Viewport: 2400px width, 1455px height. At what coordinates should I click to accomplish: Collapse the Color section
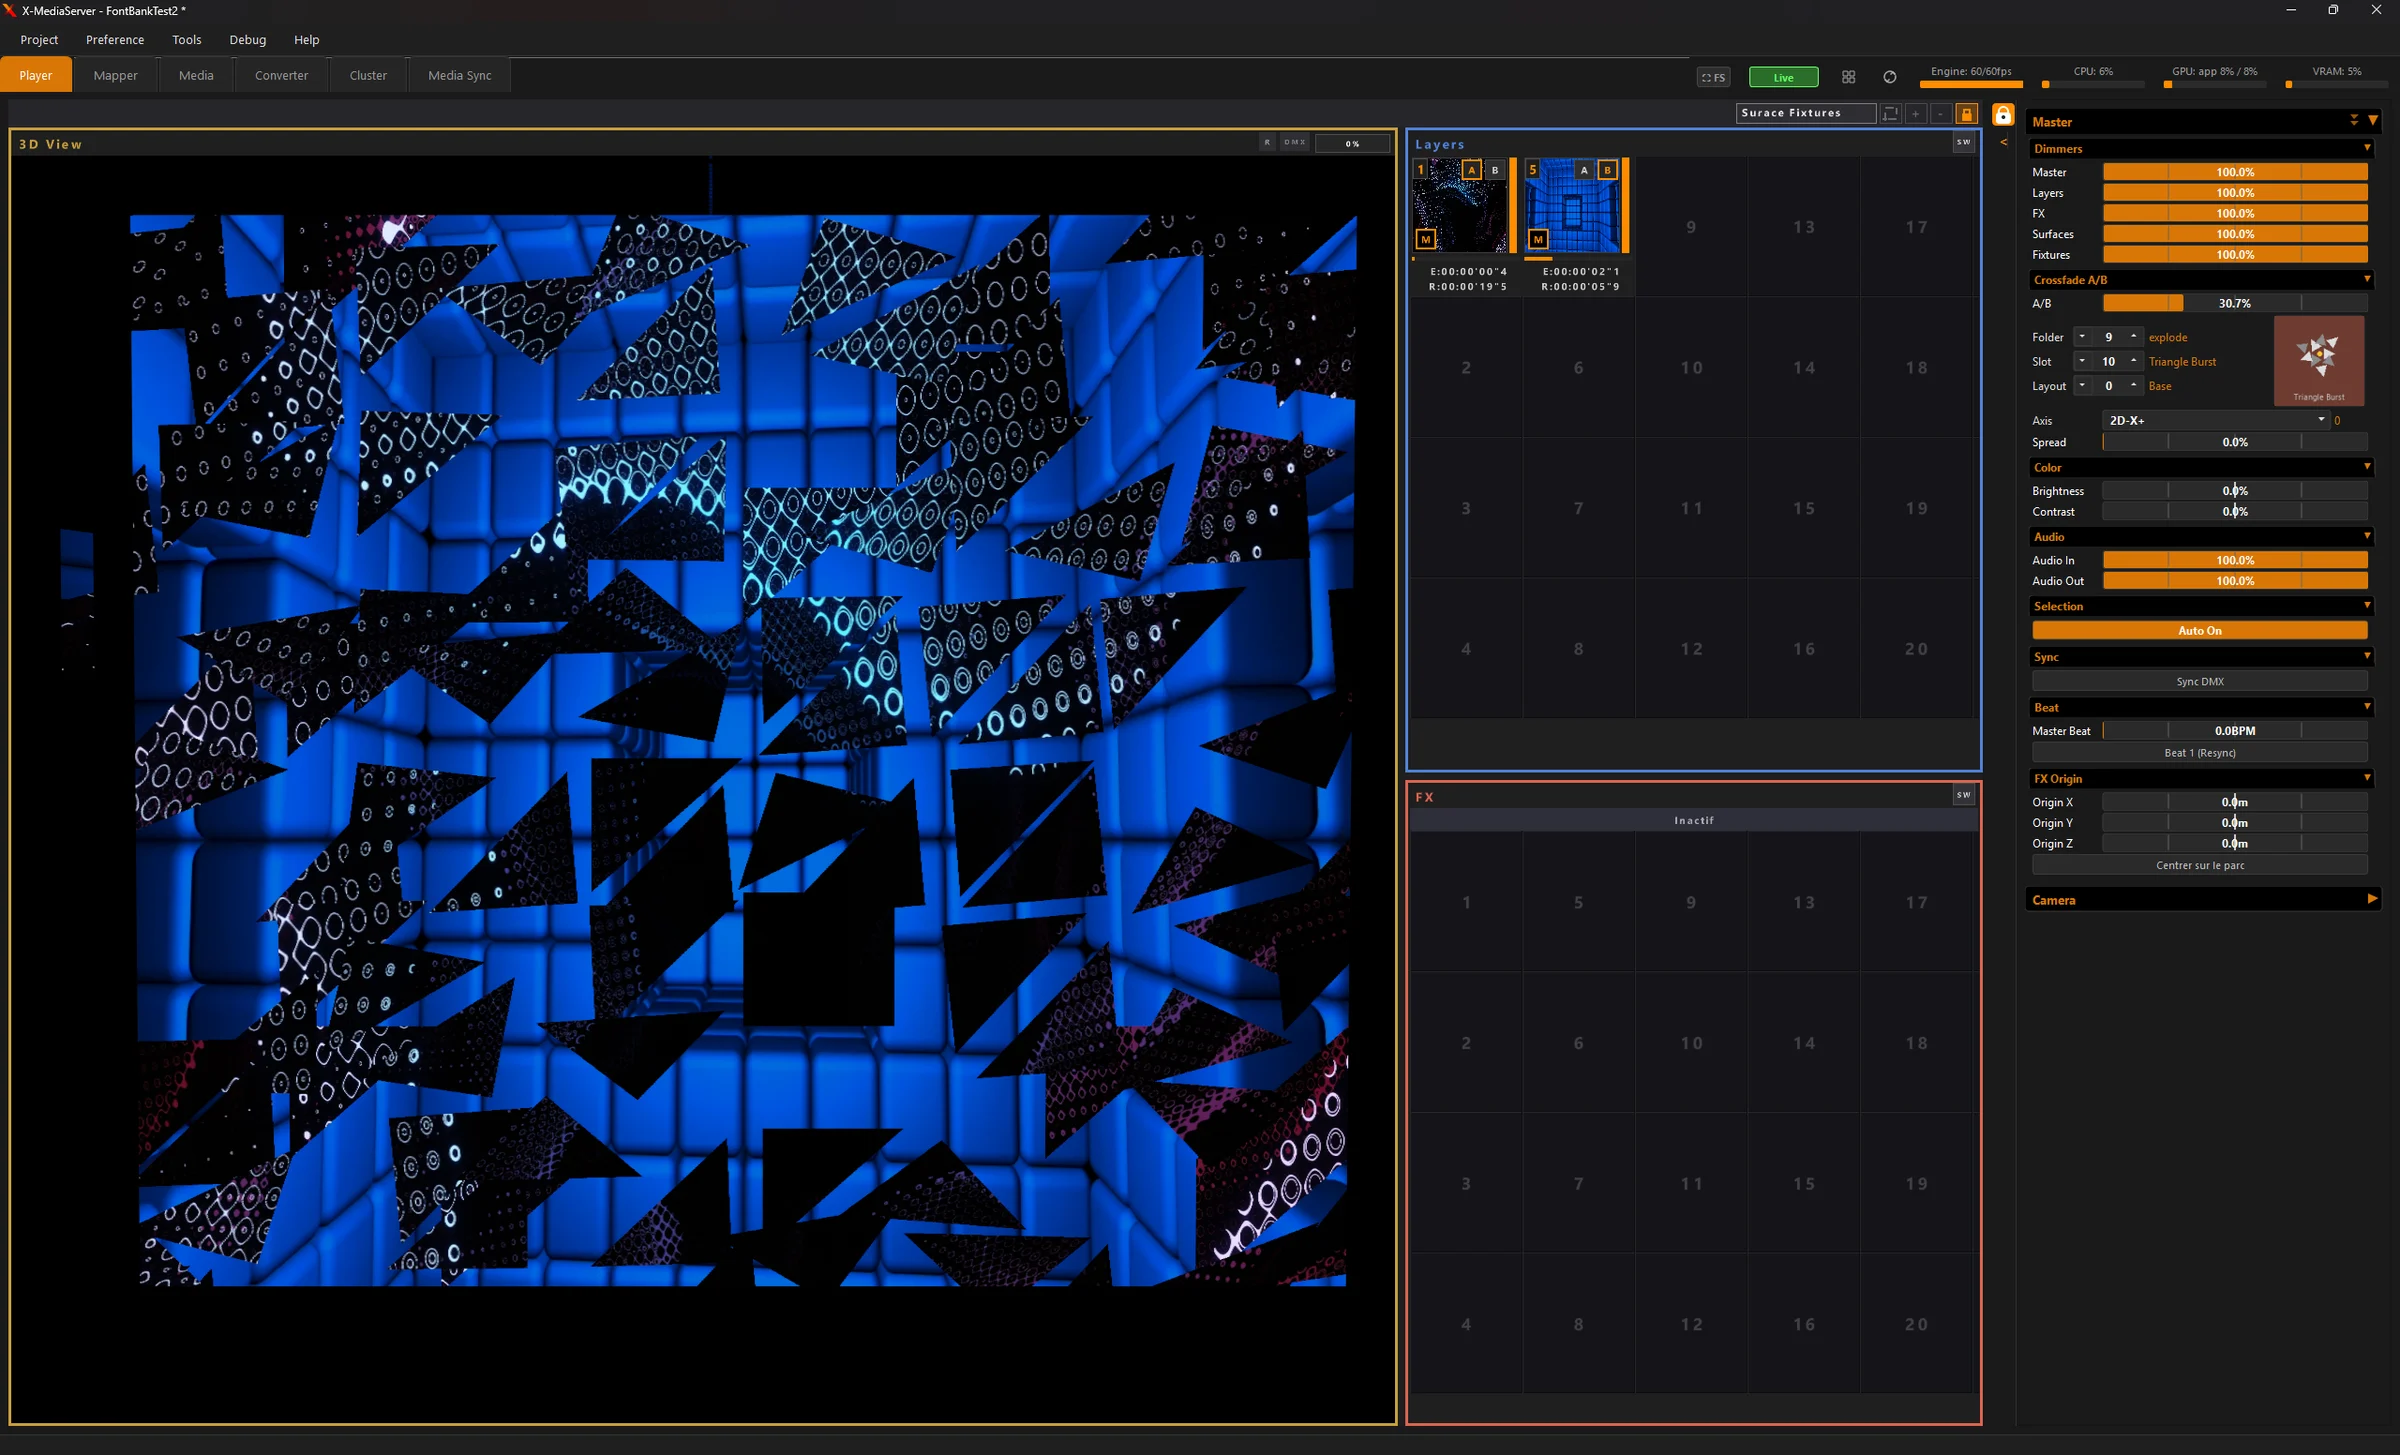(2367, 467)
